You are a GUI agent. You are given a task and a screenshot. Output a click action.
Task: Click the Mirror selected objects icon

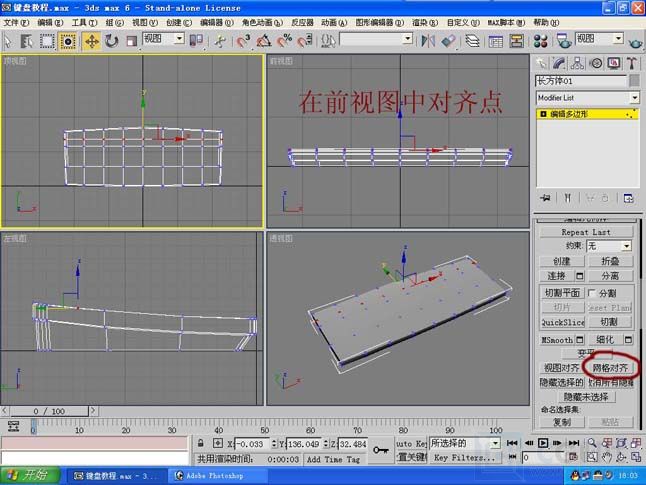[x=428, y=41]
